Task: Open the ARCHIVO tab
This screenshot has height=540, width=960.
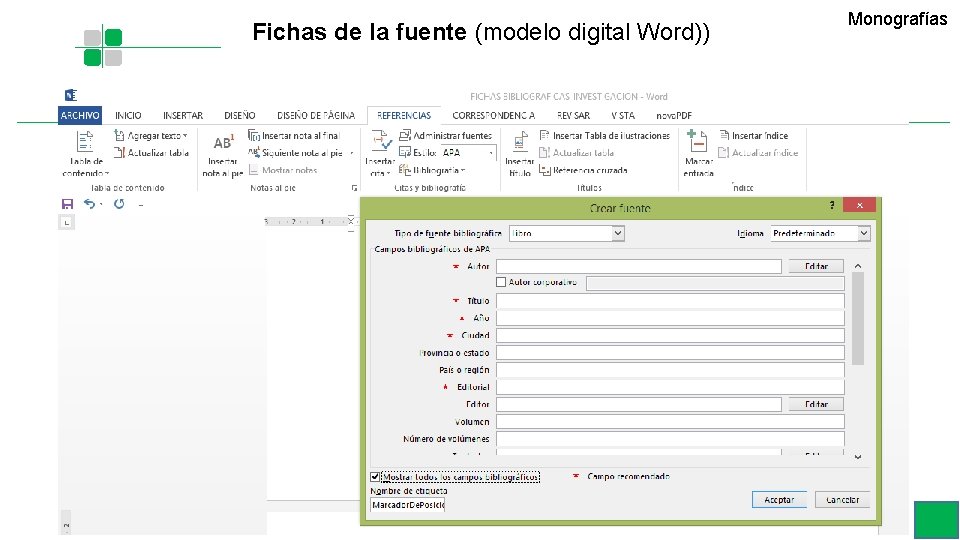Action: pos(80,115)
